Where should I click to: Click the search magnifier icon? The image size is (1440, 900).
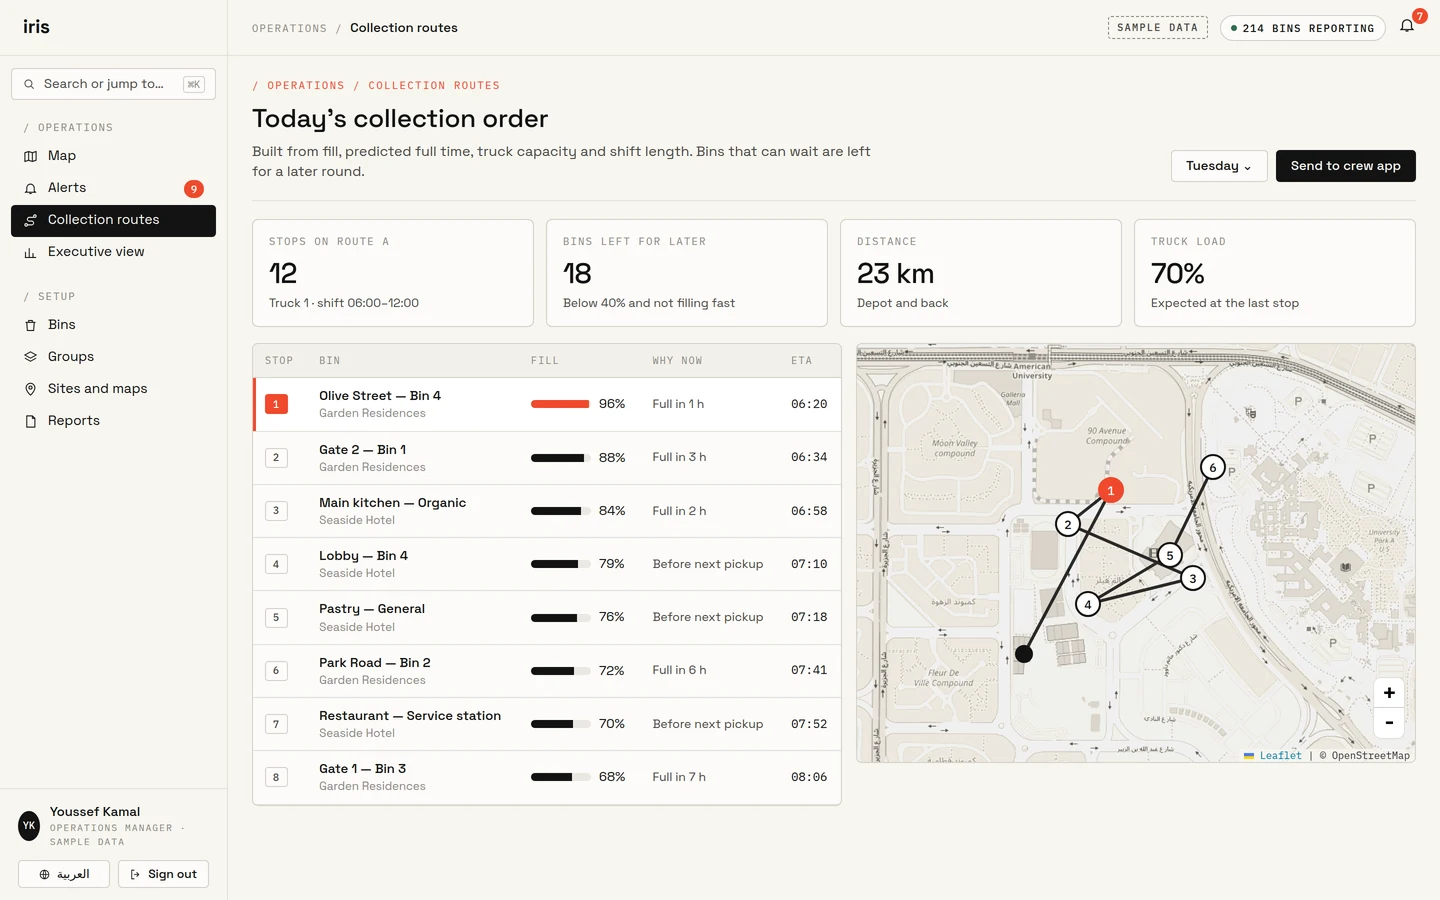coord(29,84)
